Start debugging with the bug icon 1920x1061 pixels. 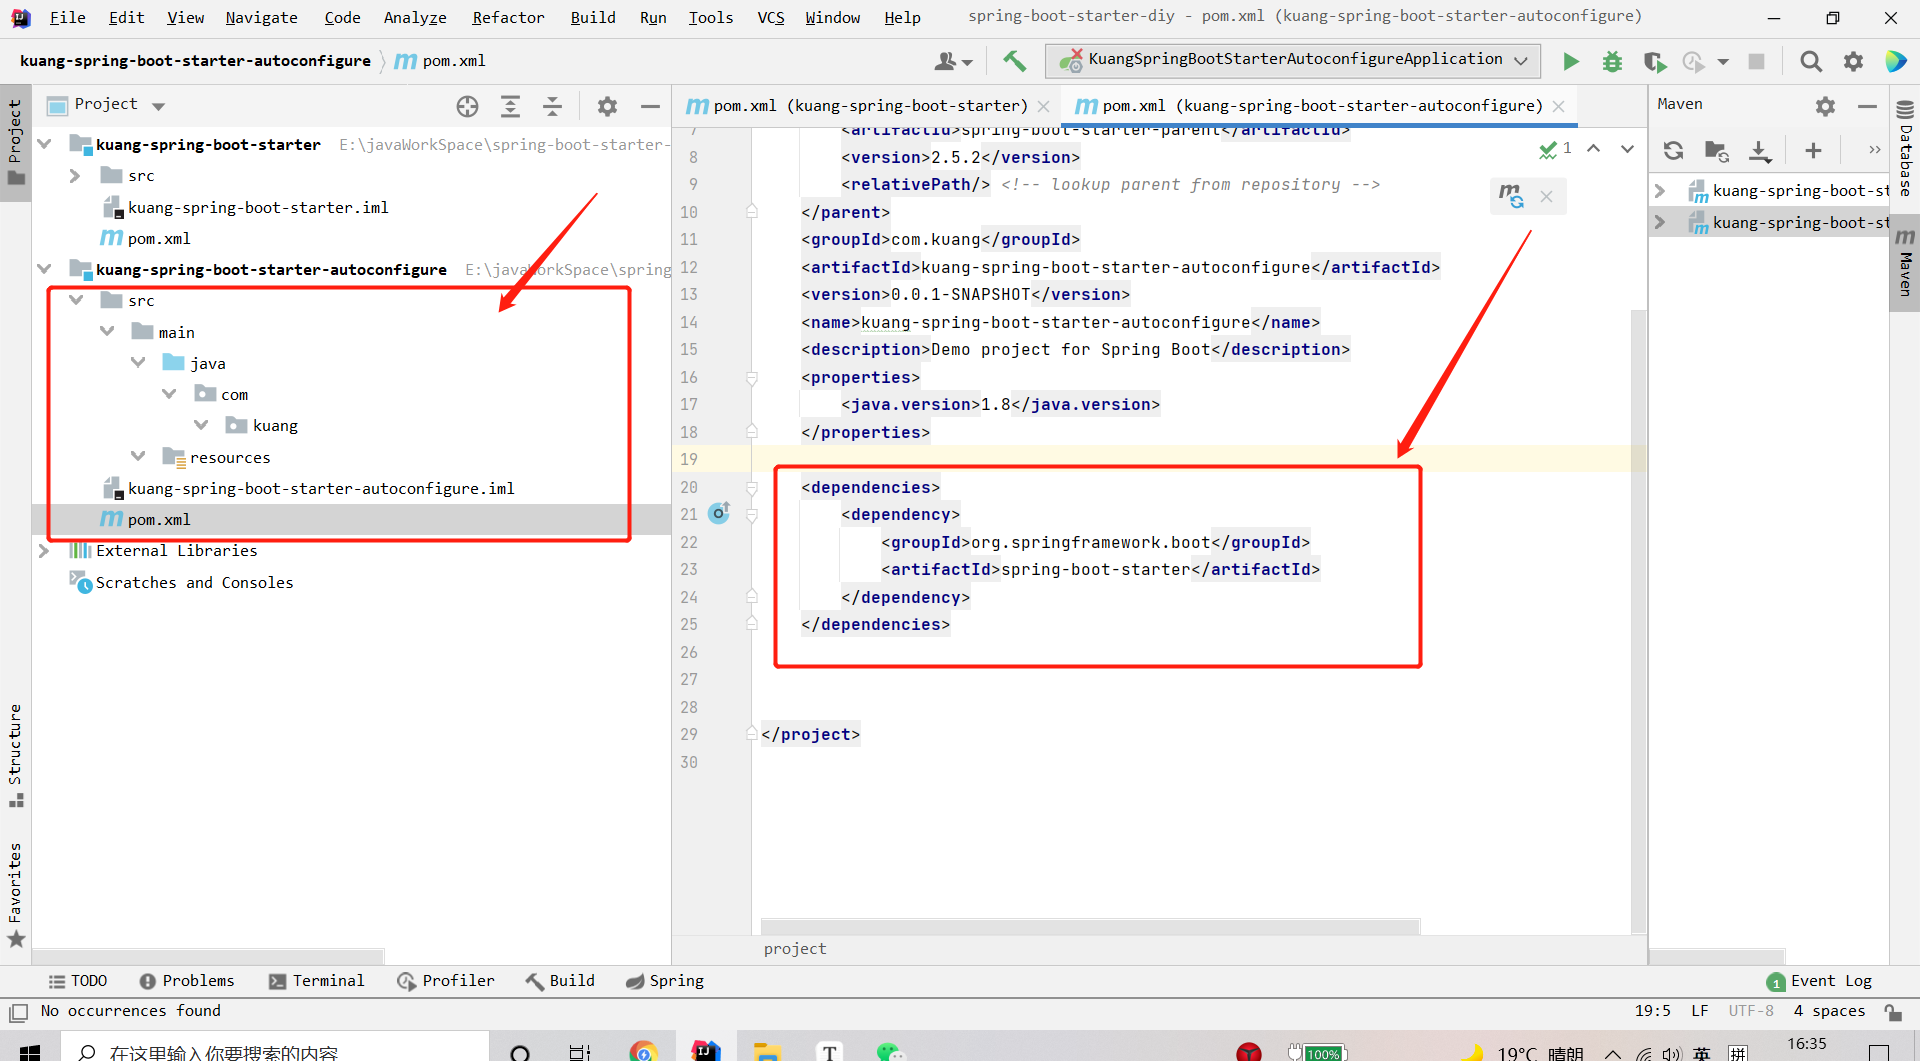(x=1612, y=62)
